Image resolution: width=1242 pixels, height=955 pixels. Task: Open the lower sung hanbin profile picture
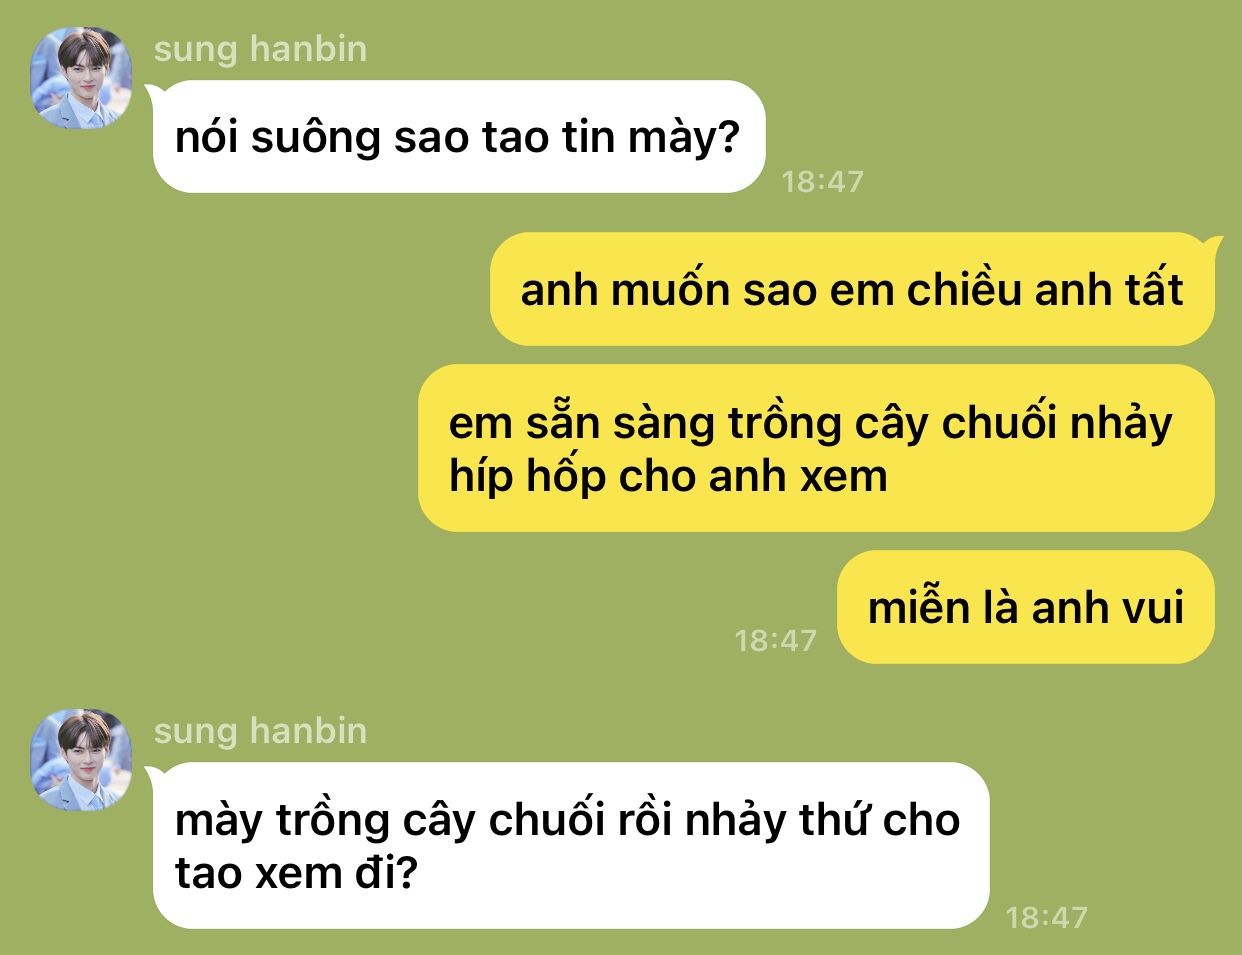click(x=81, y=760)
